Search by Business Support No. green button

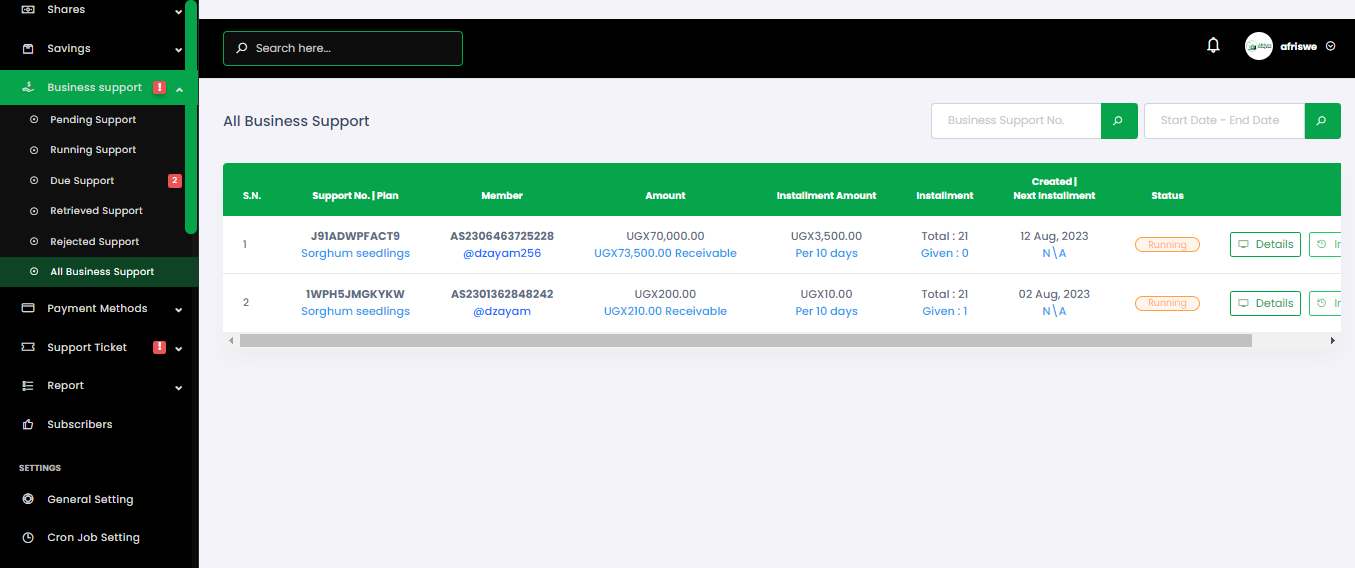coord(1119,121)
